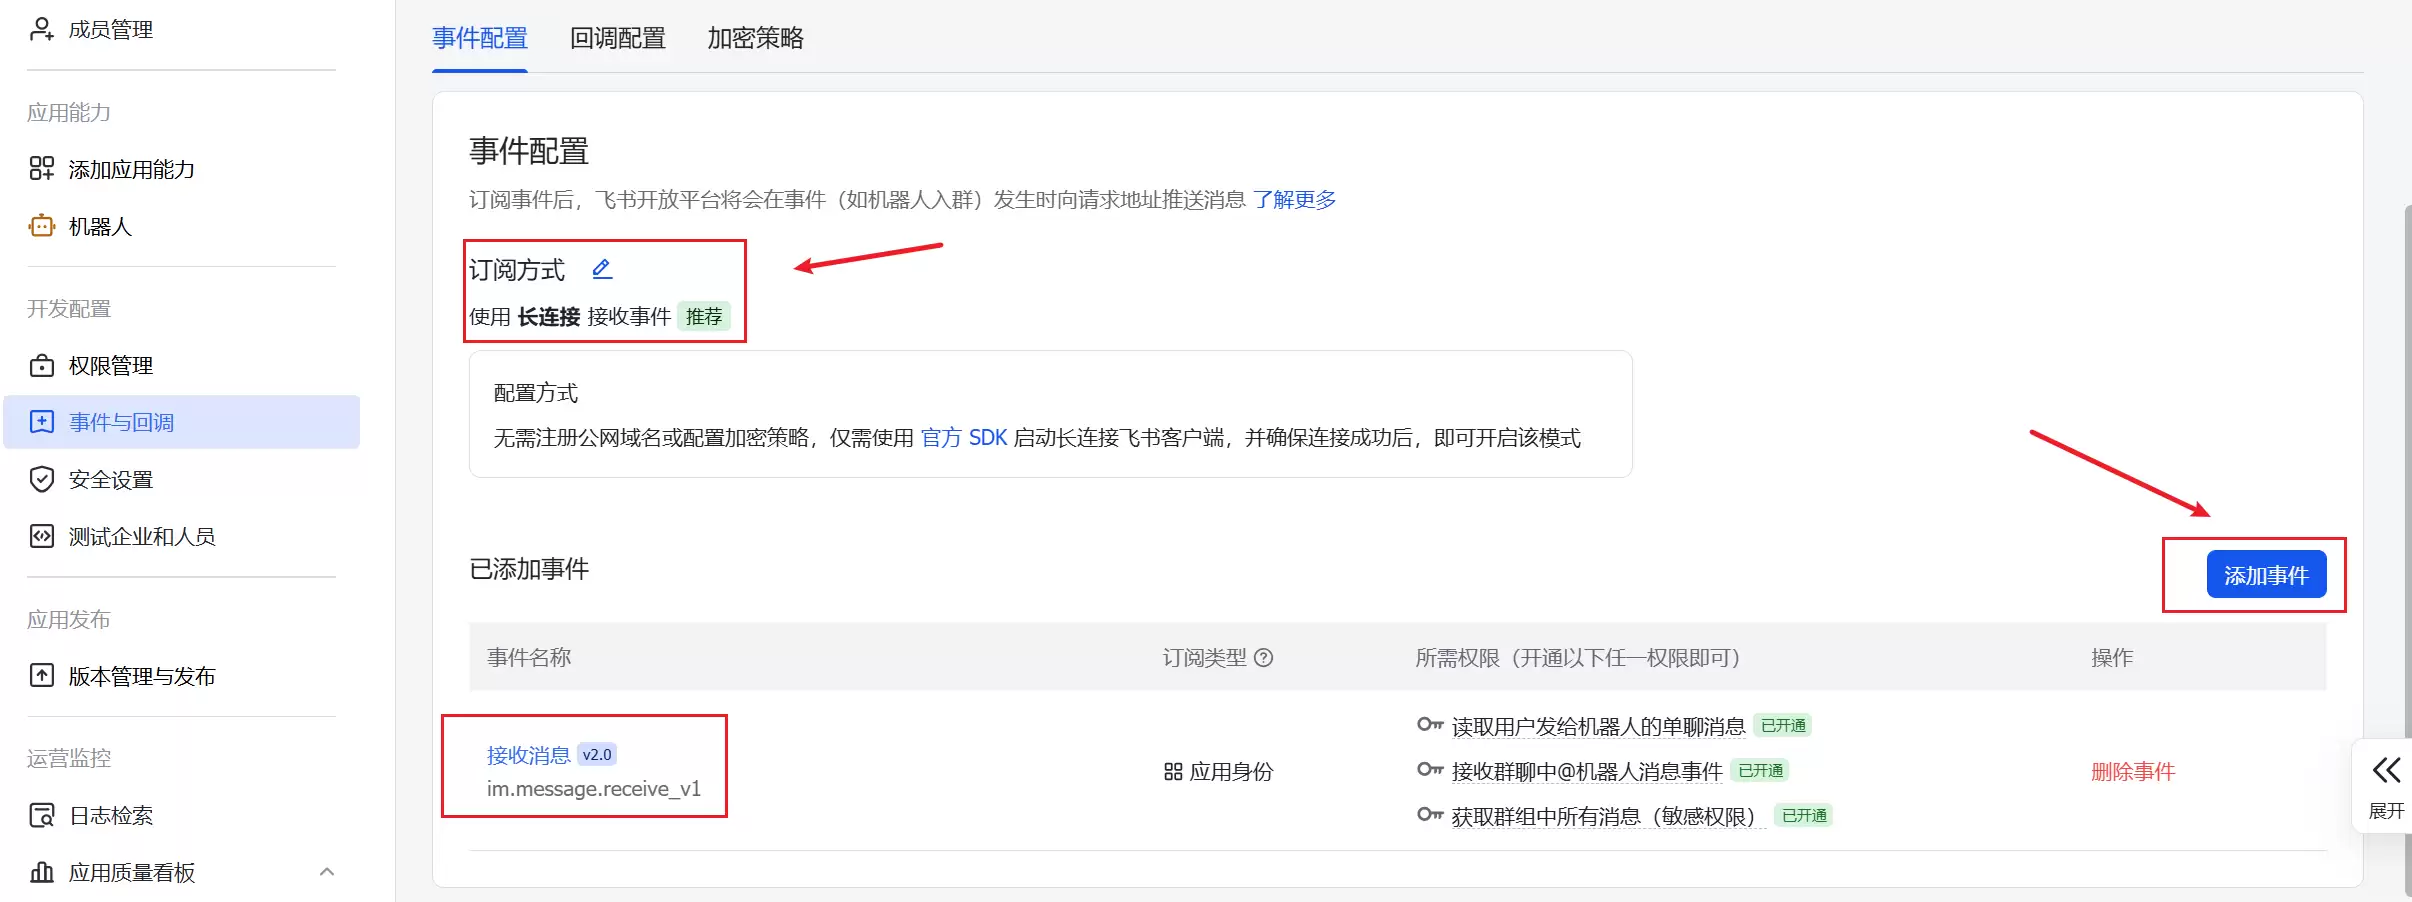Click the 添加事件 button
The width and height of the screenshot is (2412, 902).
2265,574
